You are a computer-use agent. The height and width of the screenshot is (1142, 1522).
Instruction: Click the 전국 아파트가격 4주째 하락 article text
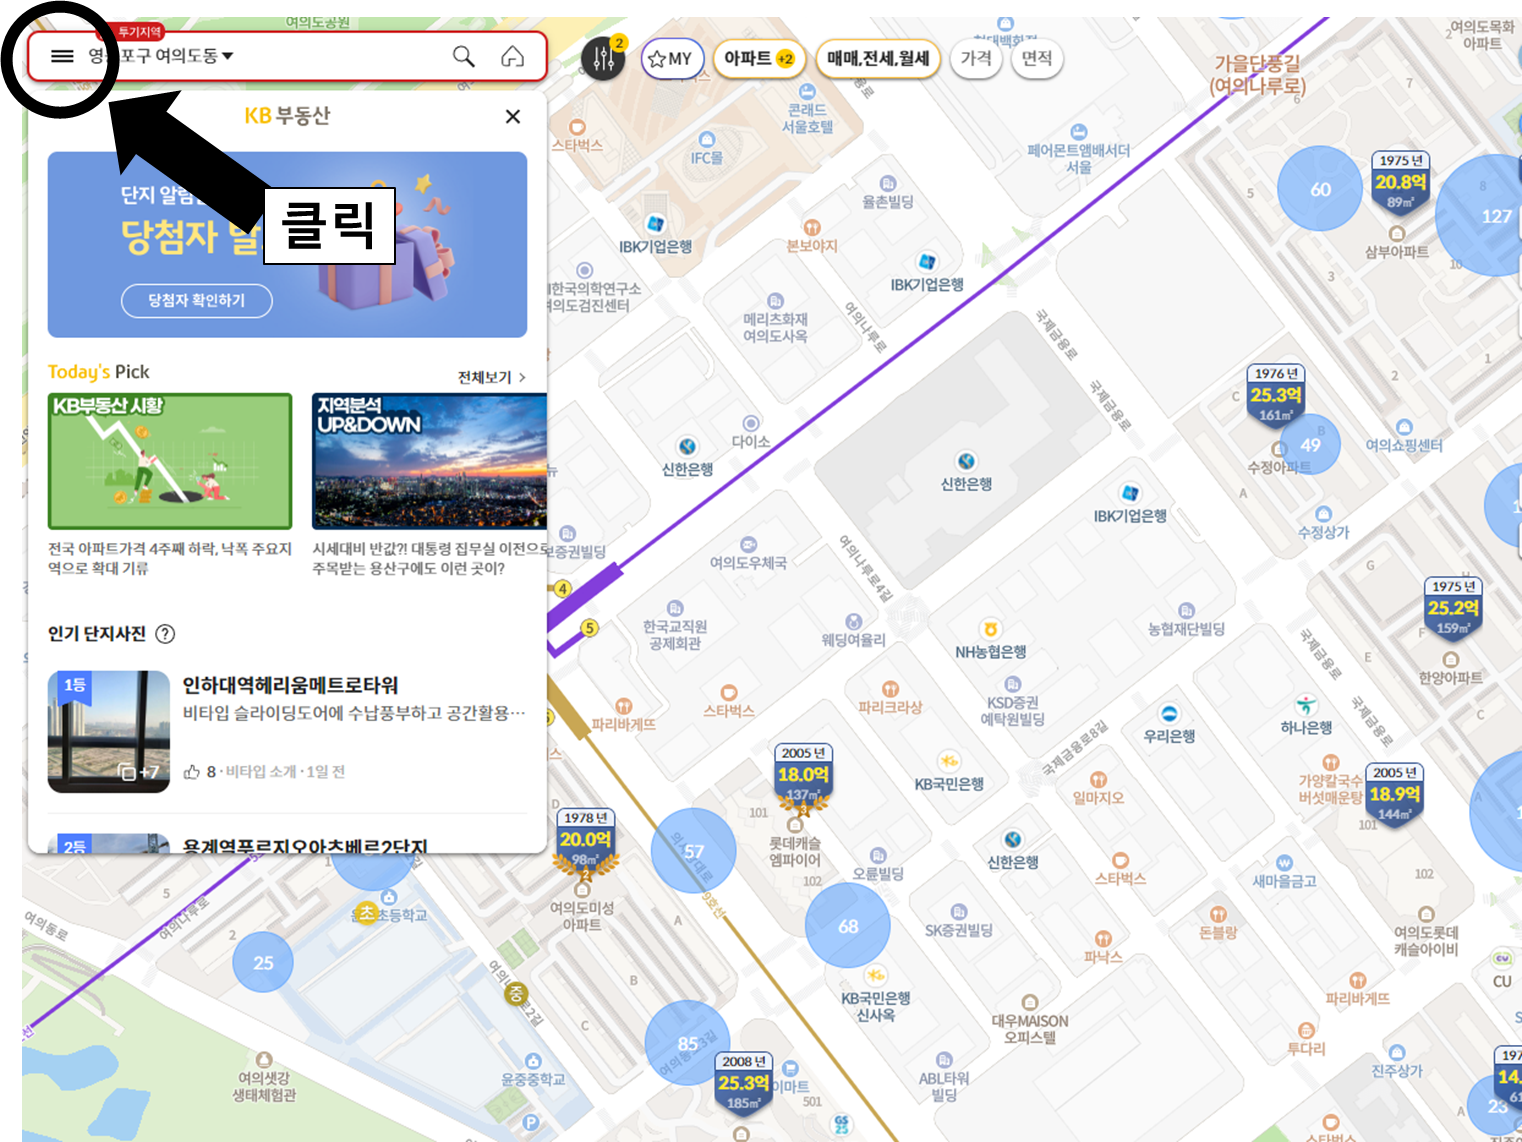point(170,558)
